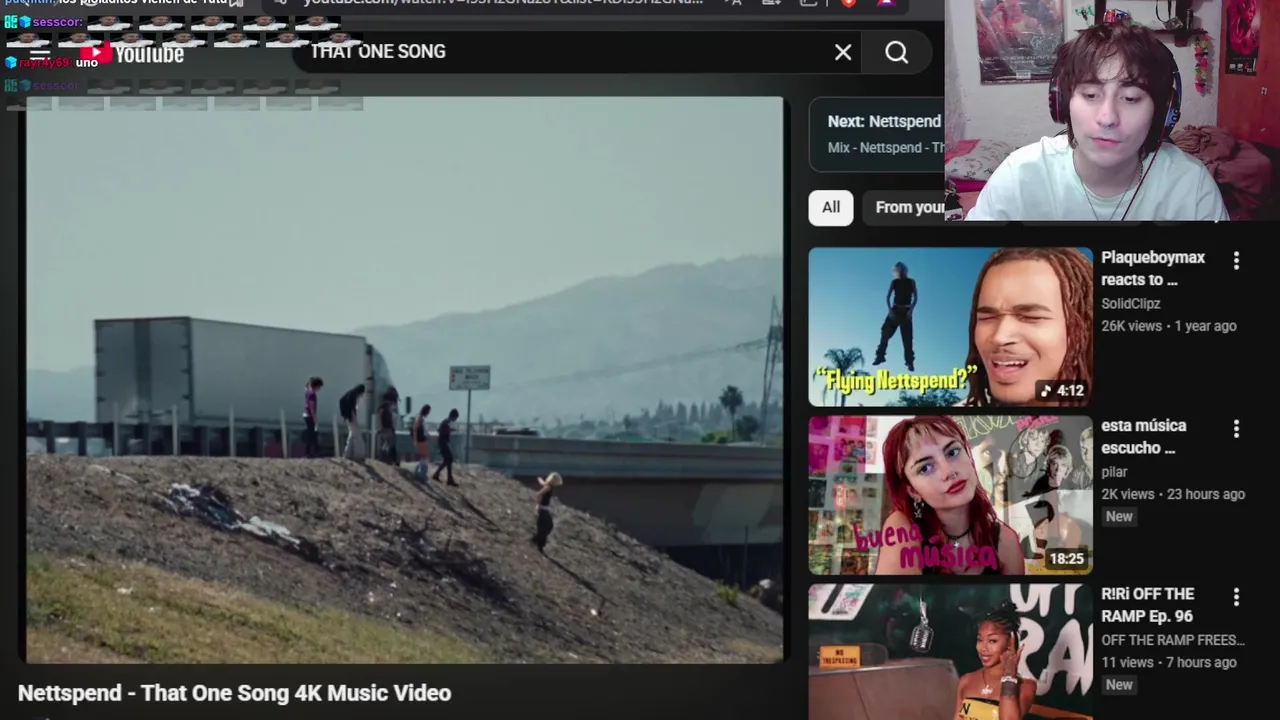Visit the SolidClipz channel name

pos(1131,303)
